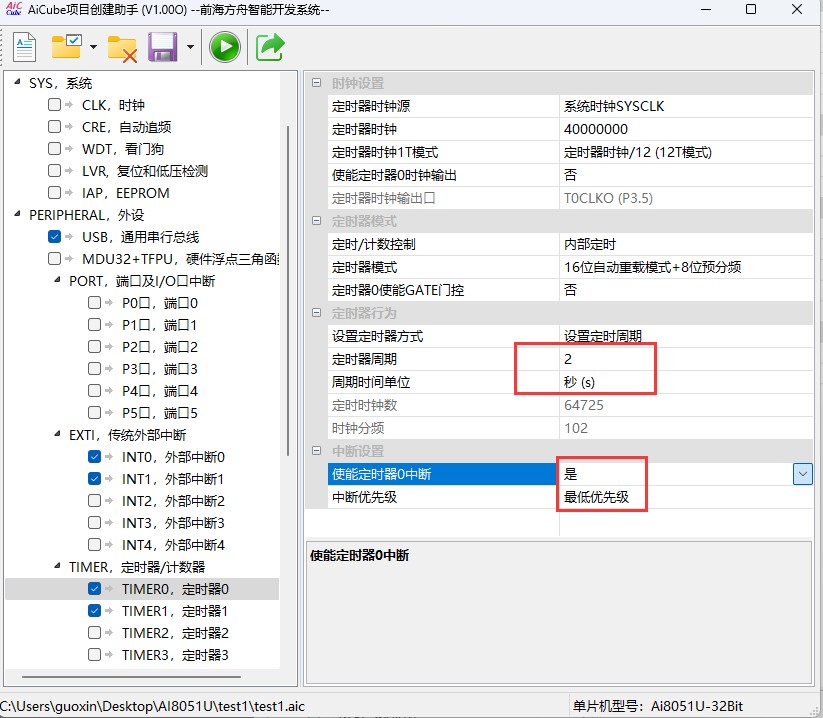The width and height of the screenshot is (823, 718).
Task: Click the open project folder icon
Action: (67, 46)
